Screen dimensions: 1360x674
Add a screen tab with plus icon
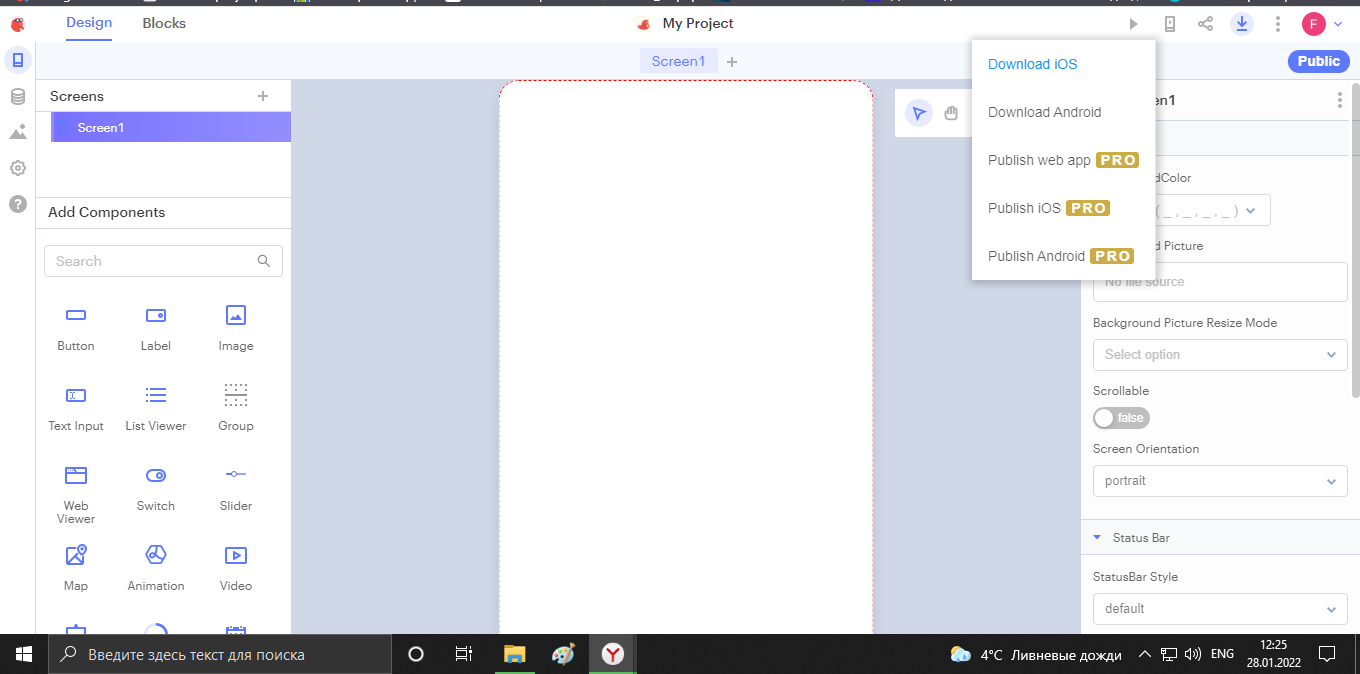click(x=732, y=62)
